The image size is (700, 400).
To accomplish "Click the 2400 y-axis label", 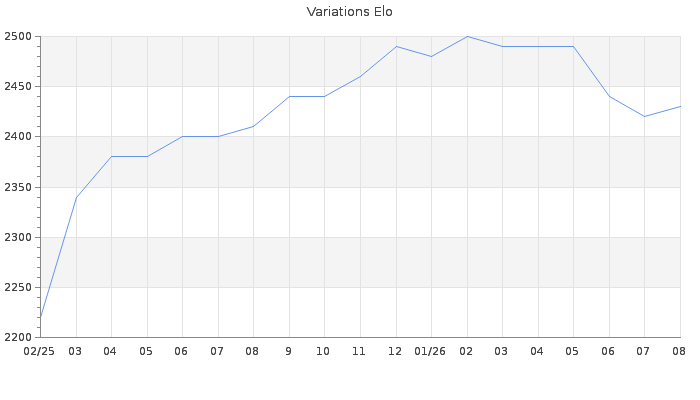I will [18, 137].
